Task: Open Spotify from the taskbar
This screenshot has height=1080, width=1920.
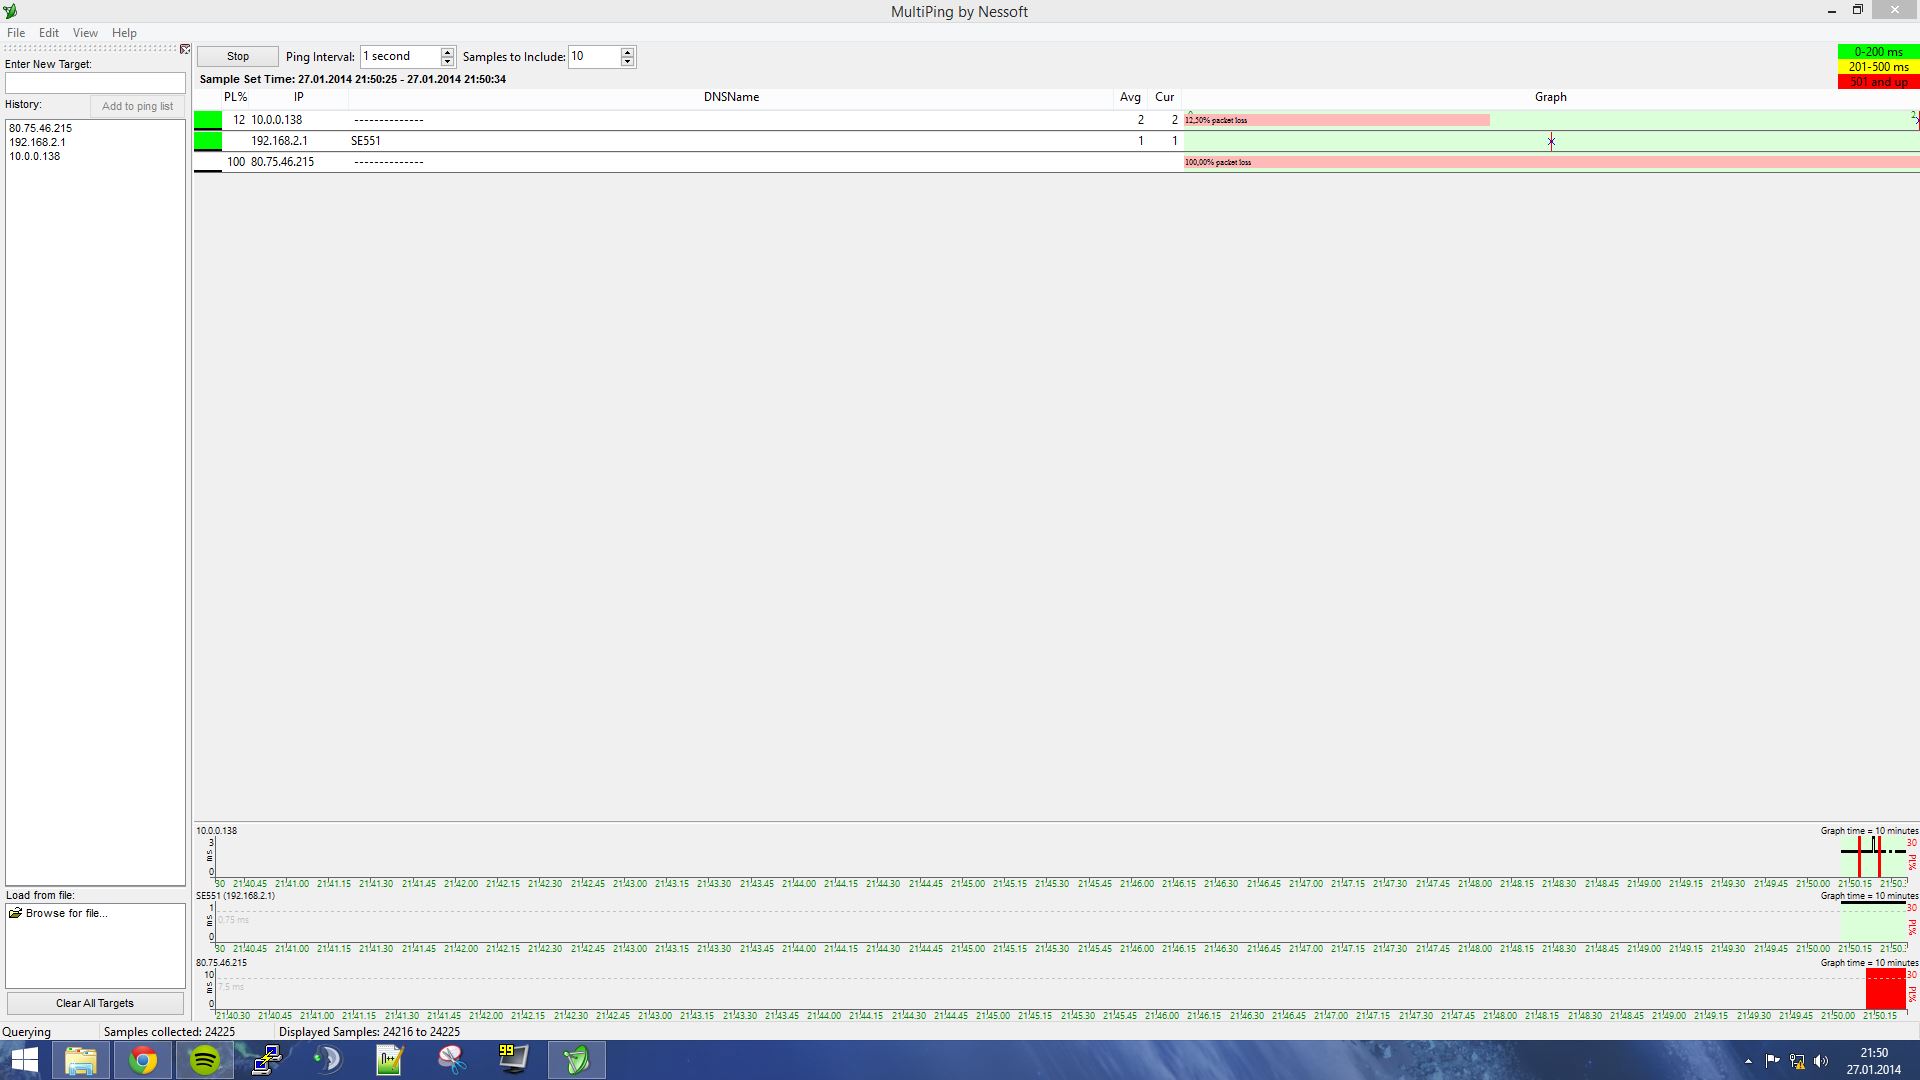Action: pyautogui.click(x=205, y=1060)
